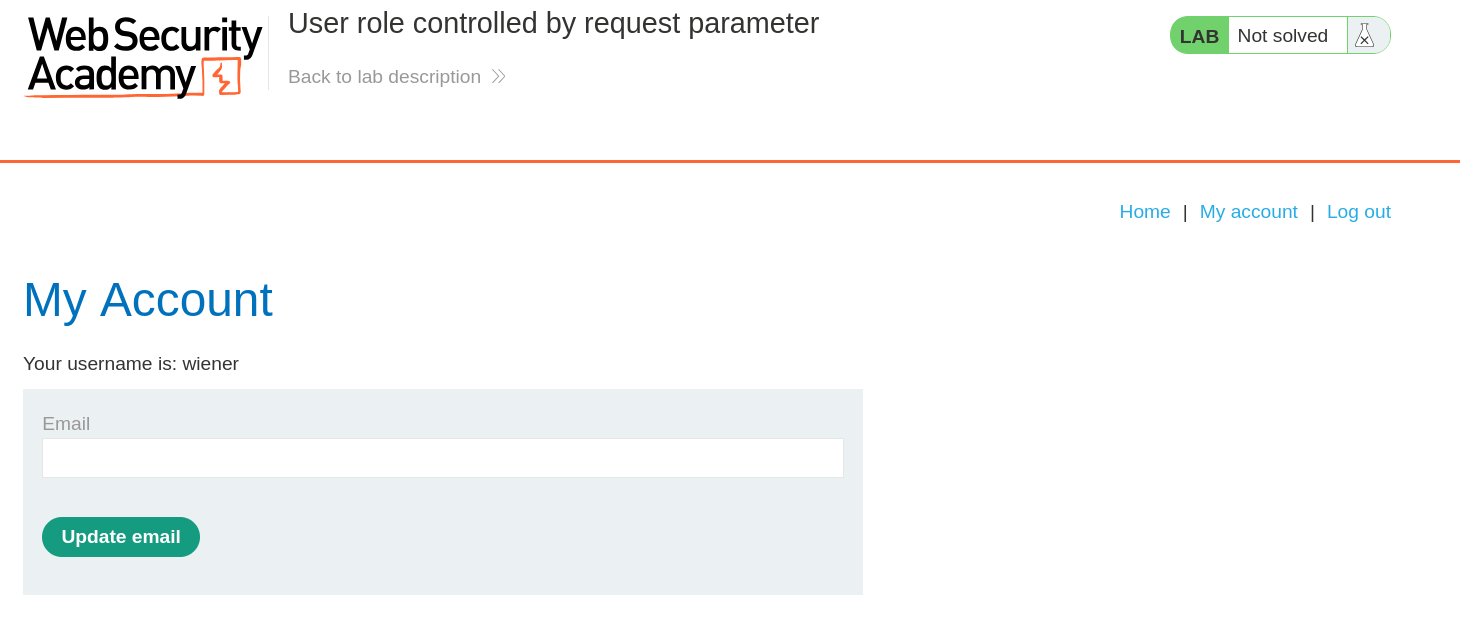Image resolution: width=1460 pixels, height=619 pixels.
Task: Navigate to My account
Action: tap(1248, 211)
